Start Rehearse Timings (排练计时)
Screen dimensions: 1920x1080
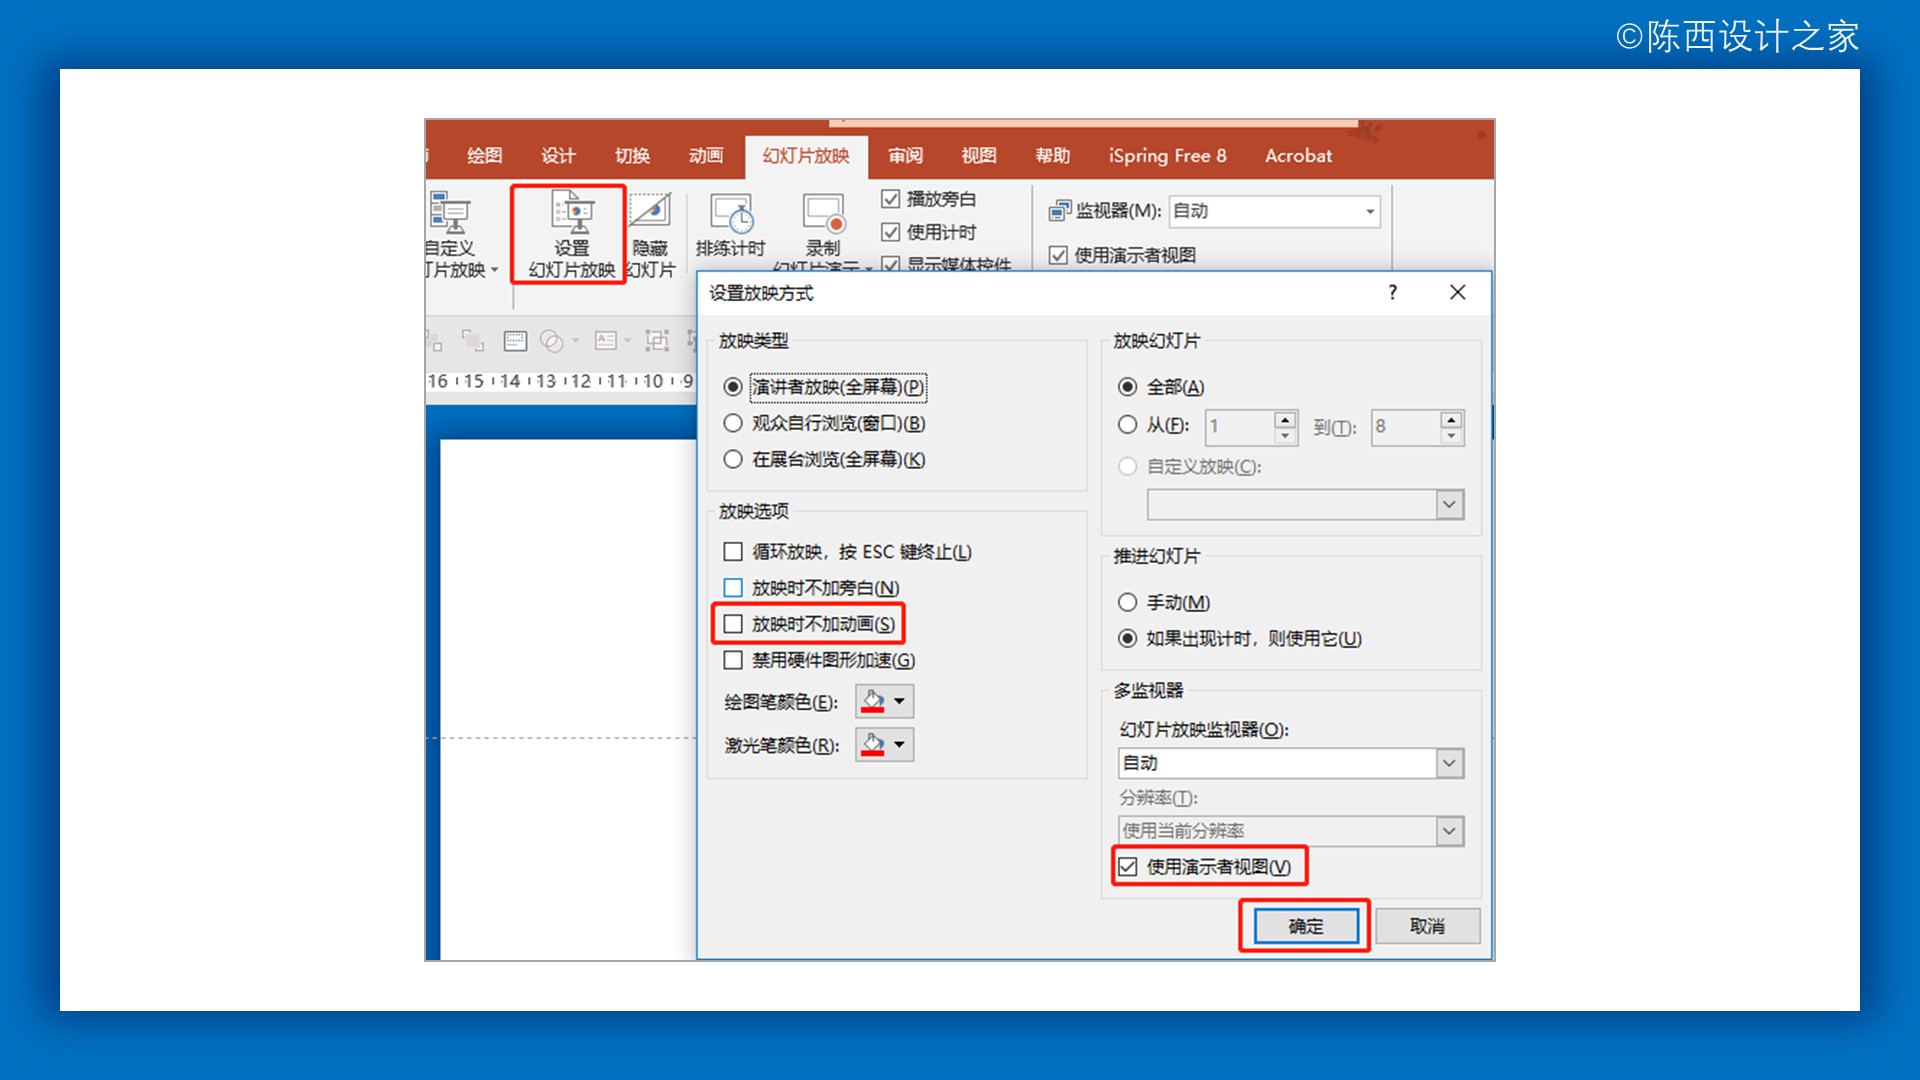pos(731,226)
